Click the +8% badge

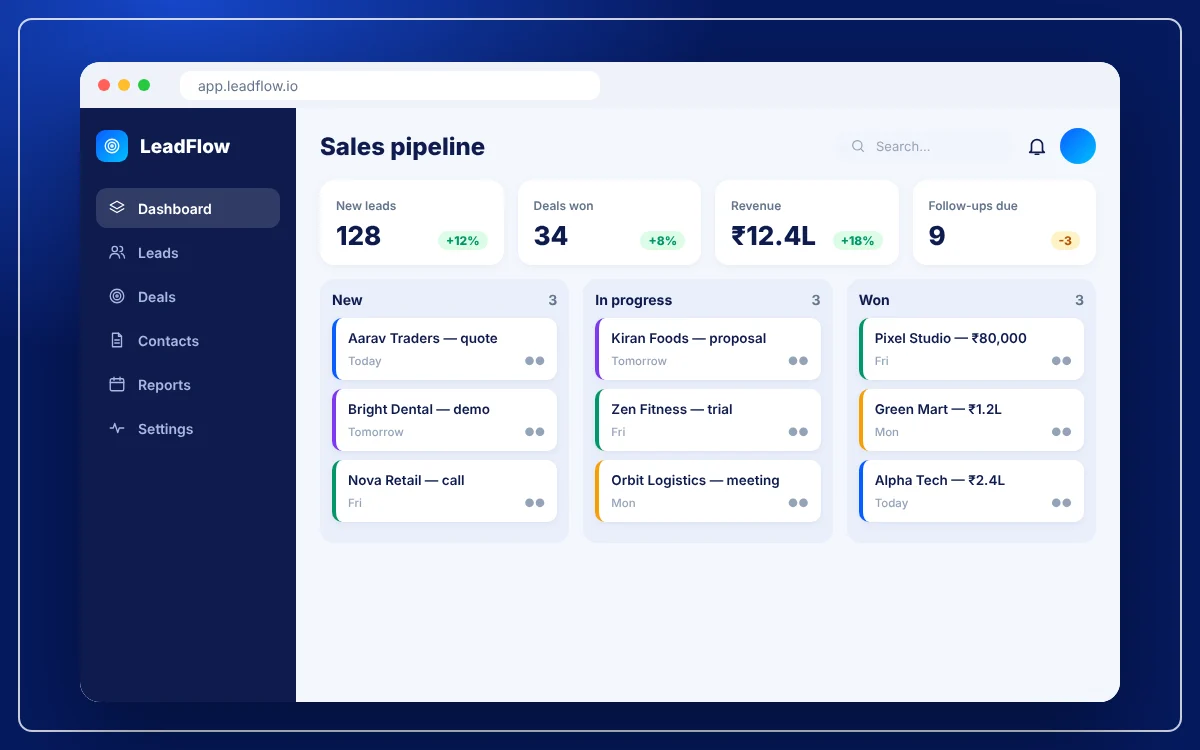(662, 240)
